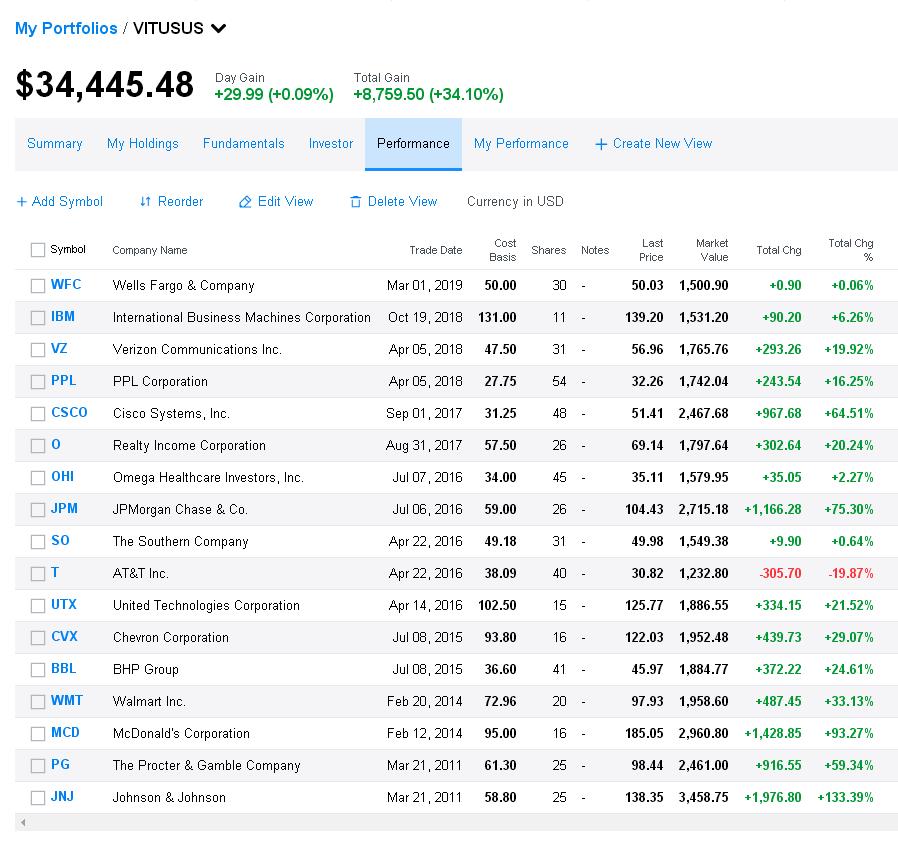The height and width of the screenshot is (849, 898).
Task: Switch to the Summary tab
Action: (x=54, y=144)
